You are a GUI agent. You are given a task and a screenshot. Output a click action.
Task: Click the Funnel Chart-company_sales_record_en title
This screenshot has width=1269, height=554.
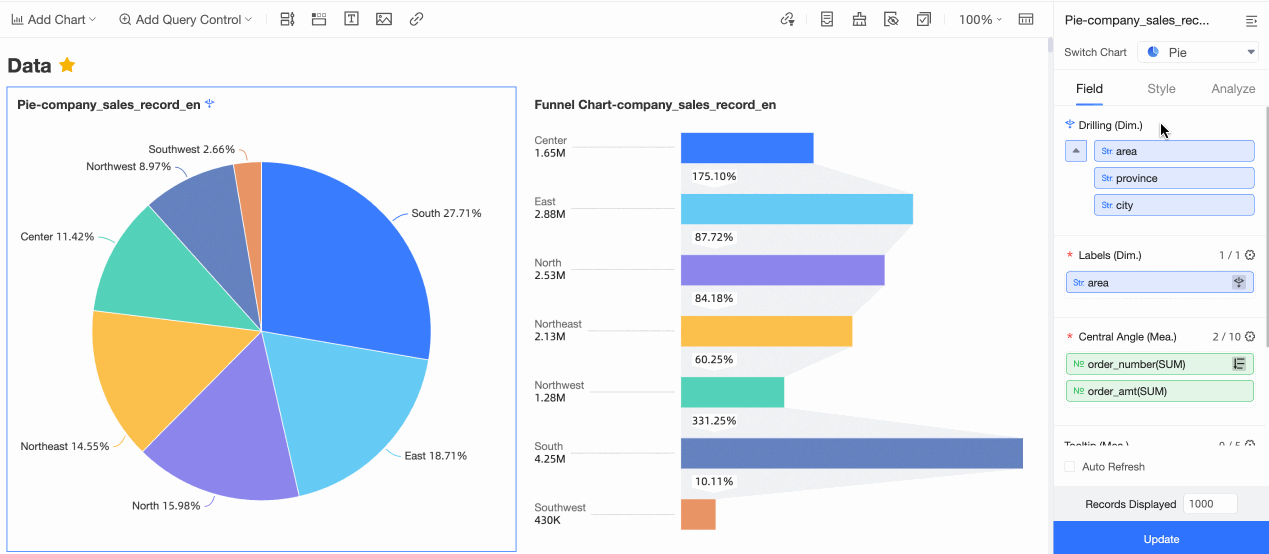point(655,105)
